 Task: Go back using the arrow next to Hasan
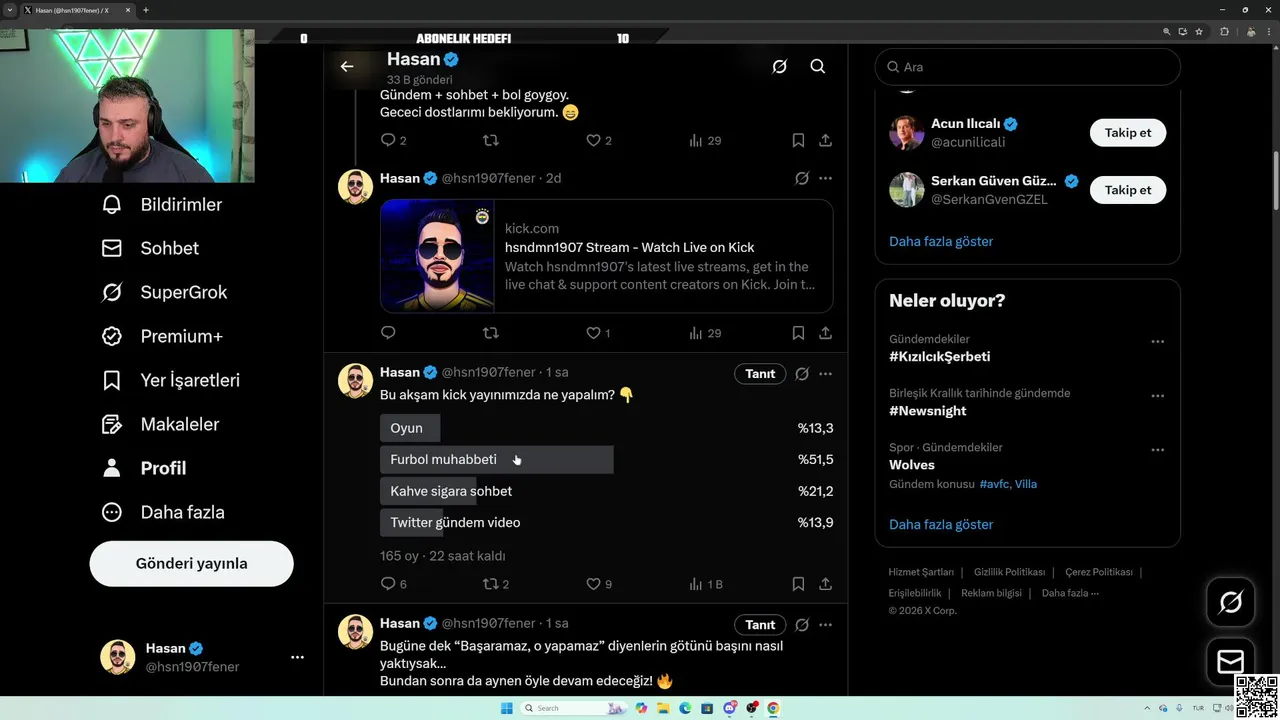click(347, 67)
